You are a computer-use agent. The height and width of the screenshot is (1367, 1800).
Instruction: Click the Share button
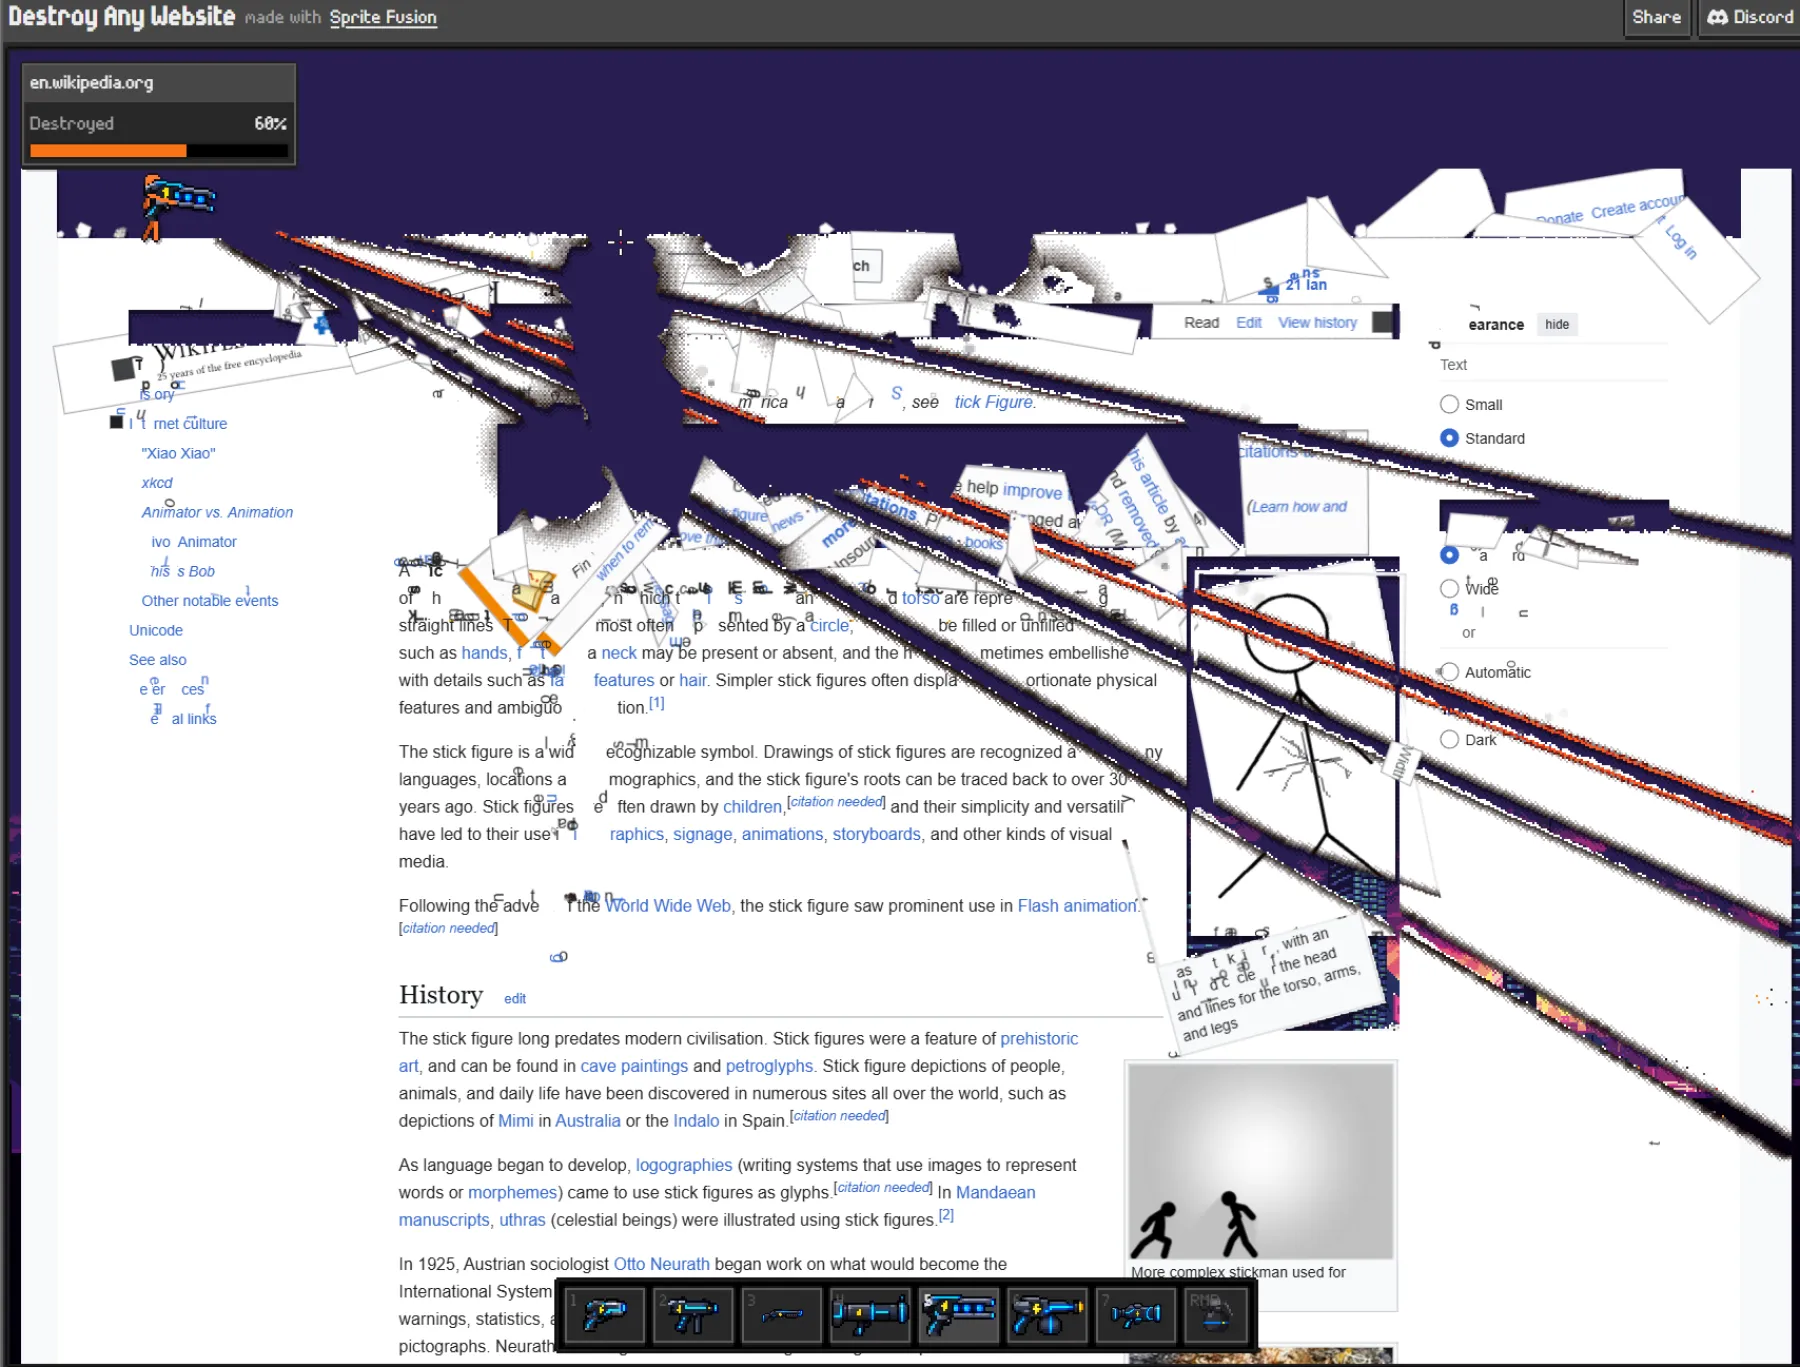coord(1656,17)
